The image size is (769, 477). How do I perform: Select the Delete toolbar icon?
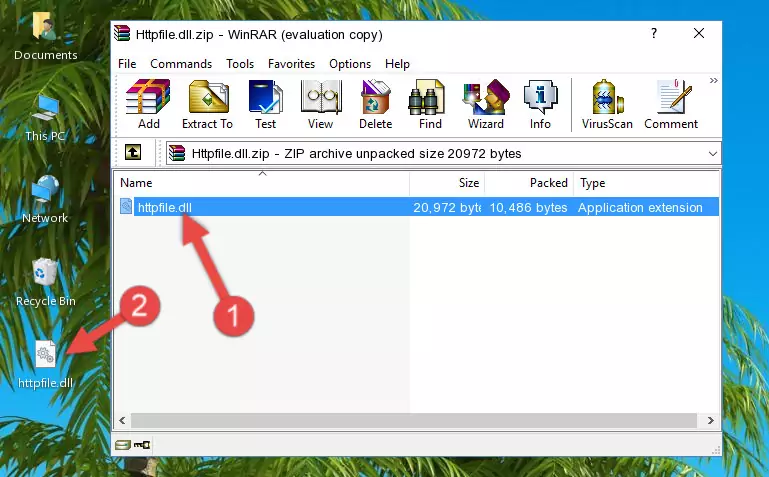(376, 104)
